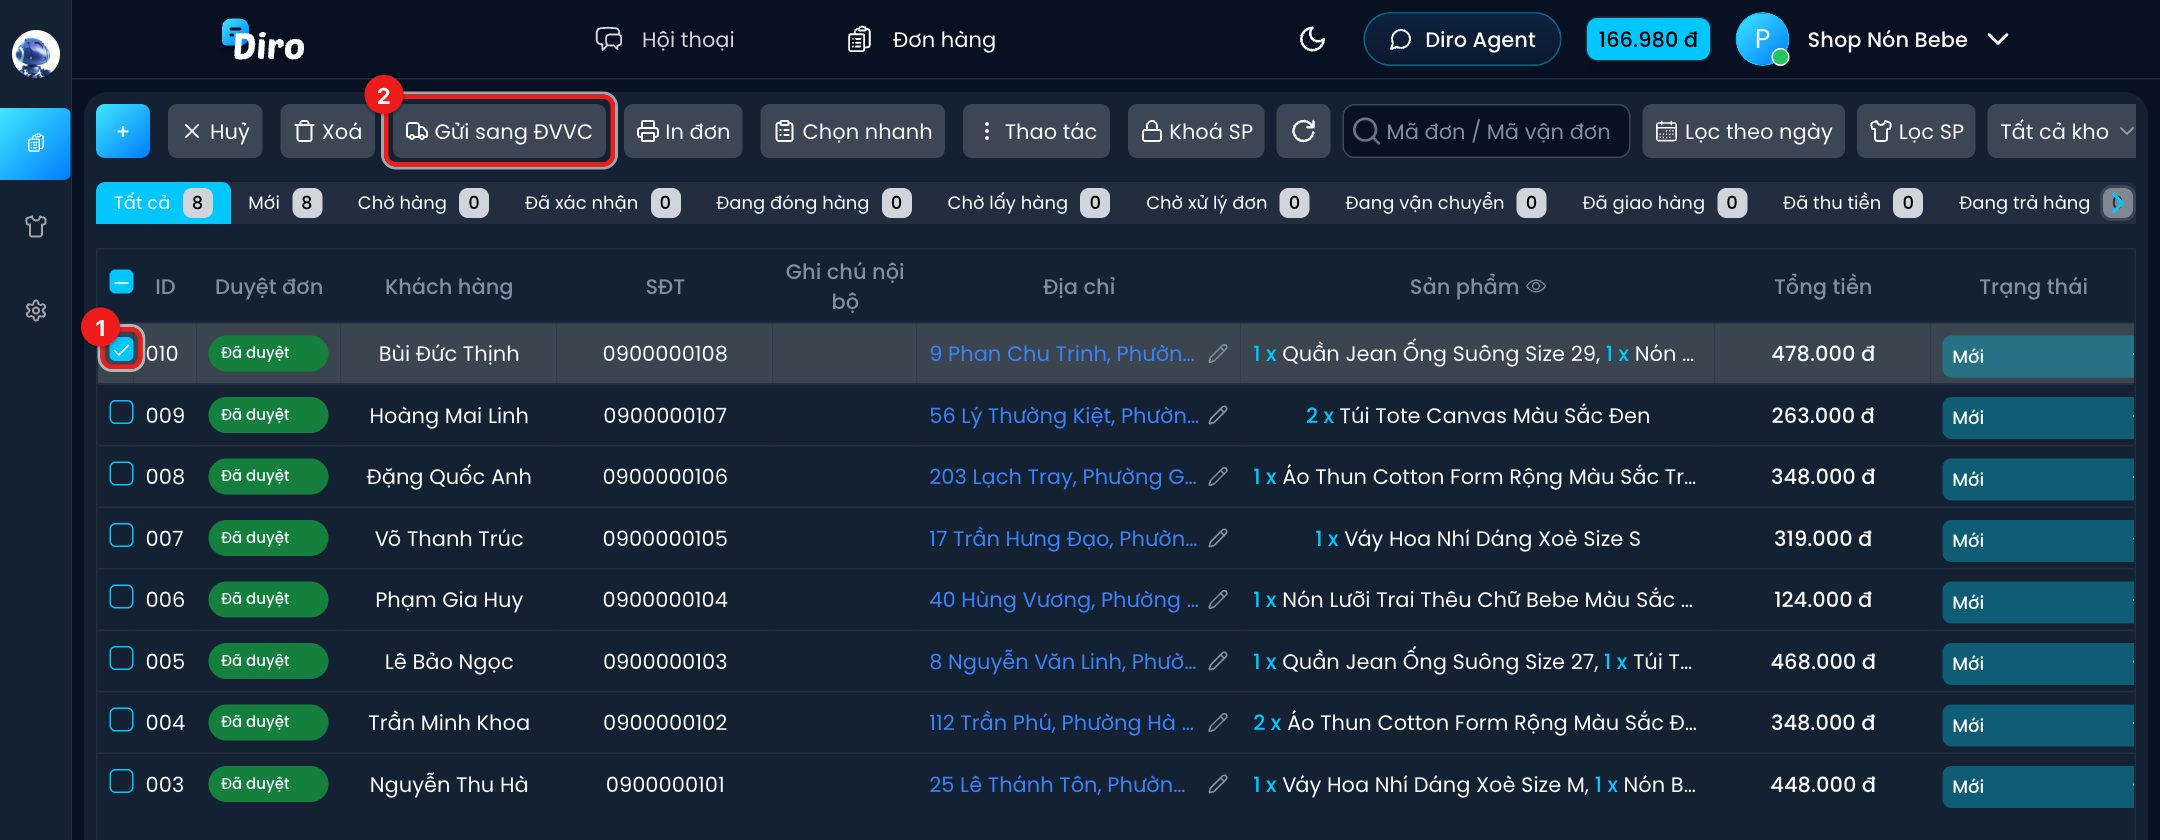The width and height of the screenshot is (2160, 840).
Task: Open the orders icon in left sidebar
Action: (x=36, y=143)
